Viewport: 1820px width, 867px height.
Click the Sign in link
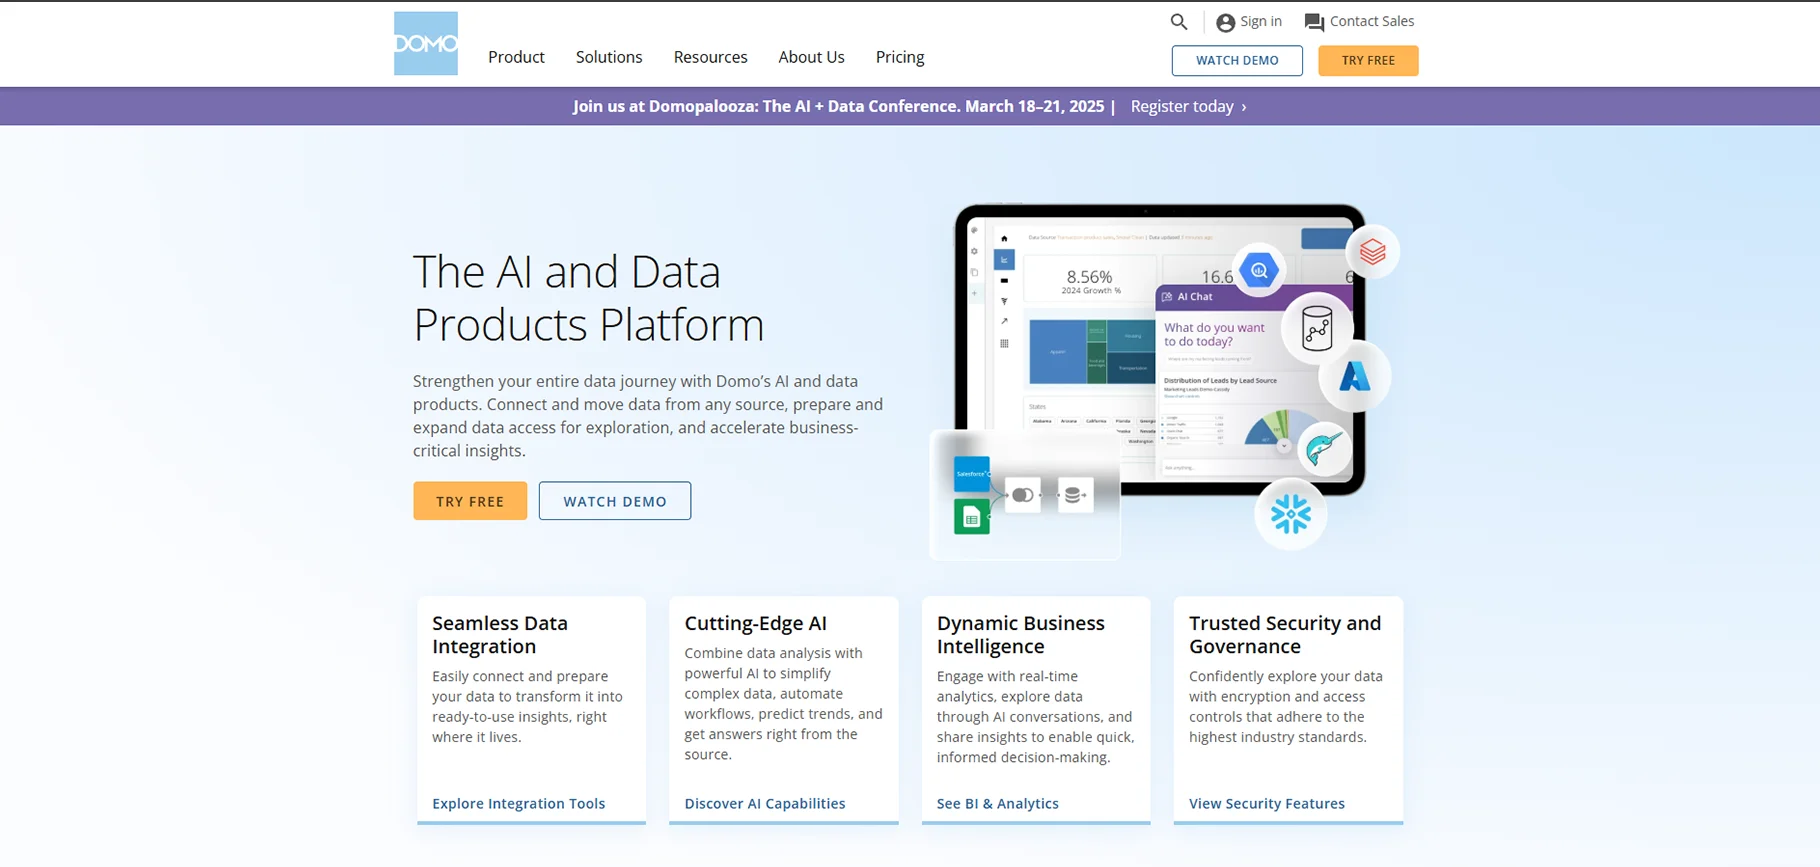(1261, 21)
